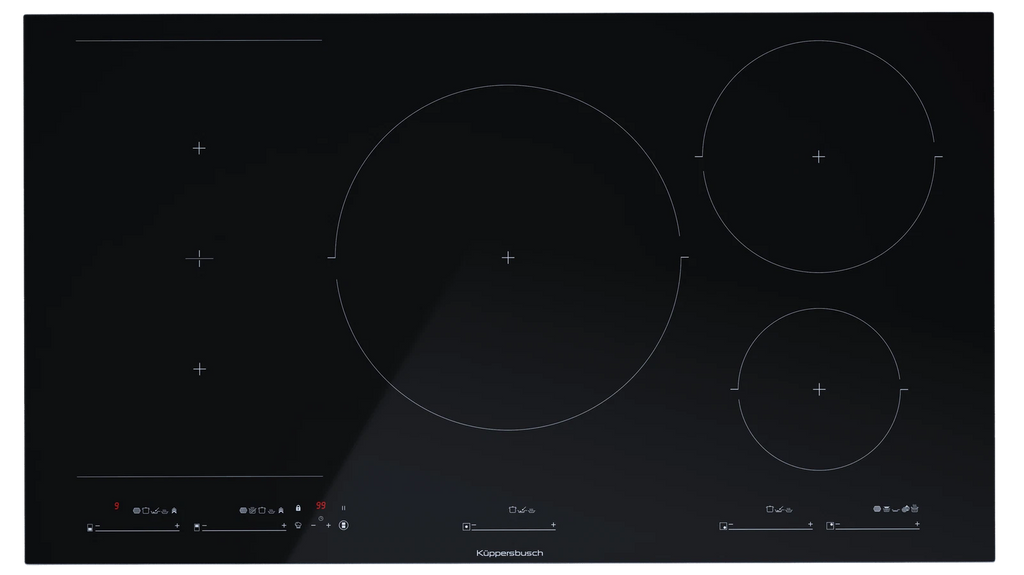Viewport: 1024px width, 575px height.
Task: Select center zone indicator with centered dot
Action: (x=466, y=527)
